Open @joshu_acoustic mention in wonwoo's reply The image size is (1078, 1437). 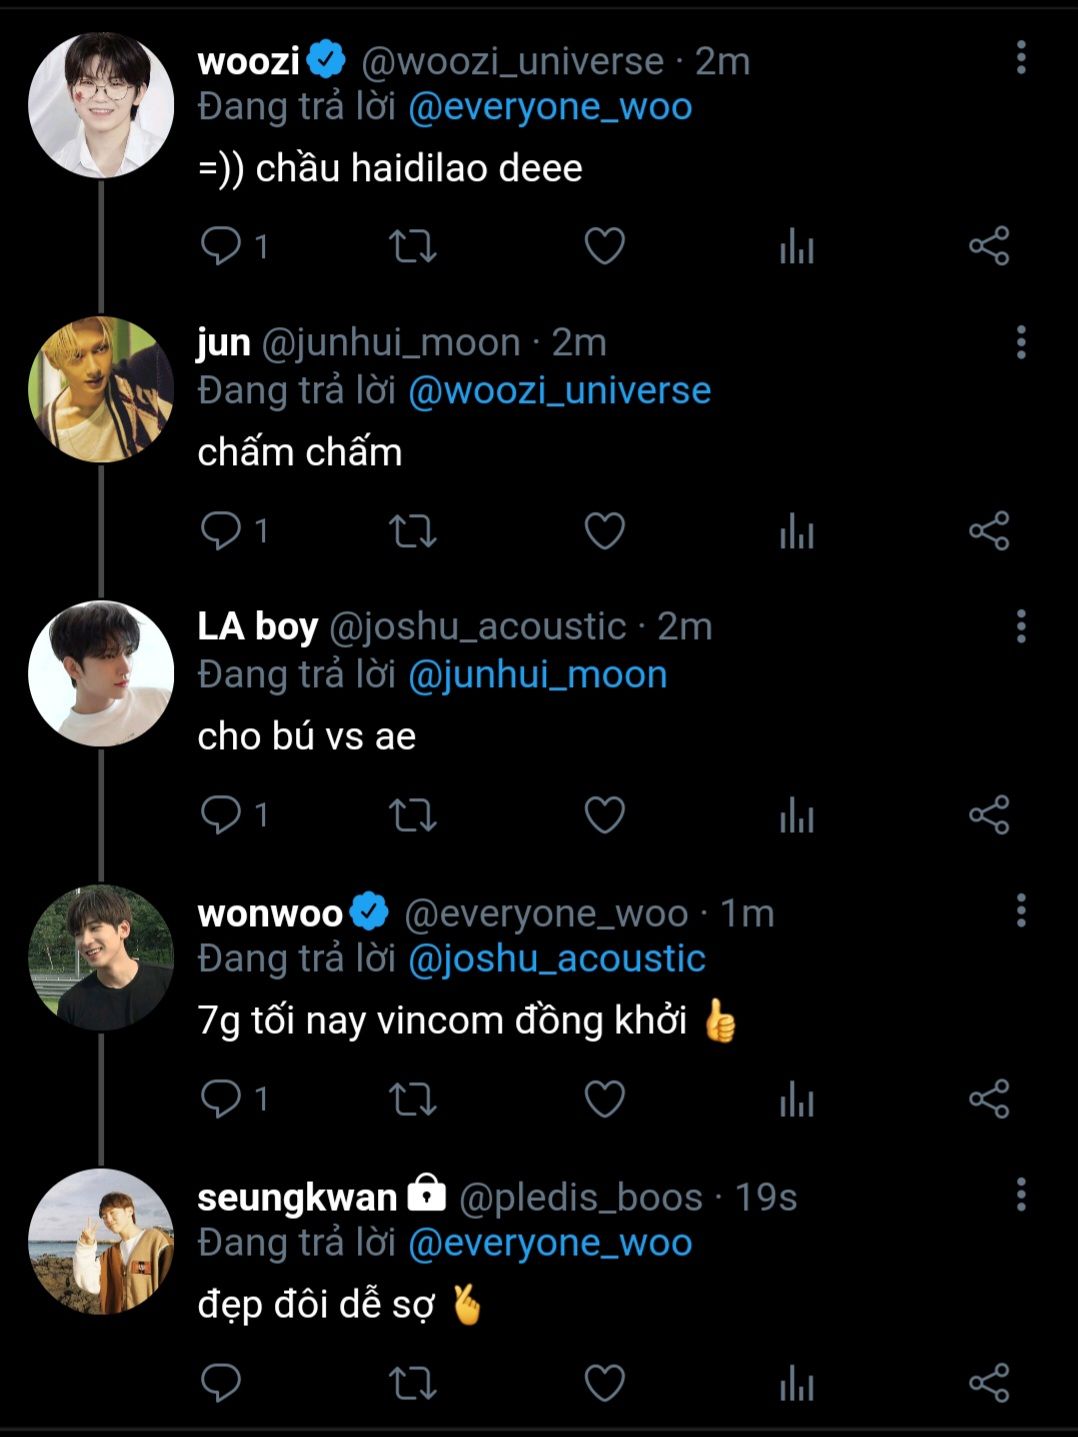click(557, 959)
